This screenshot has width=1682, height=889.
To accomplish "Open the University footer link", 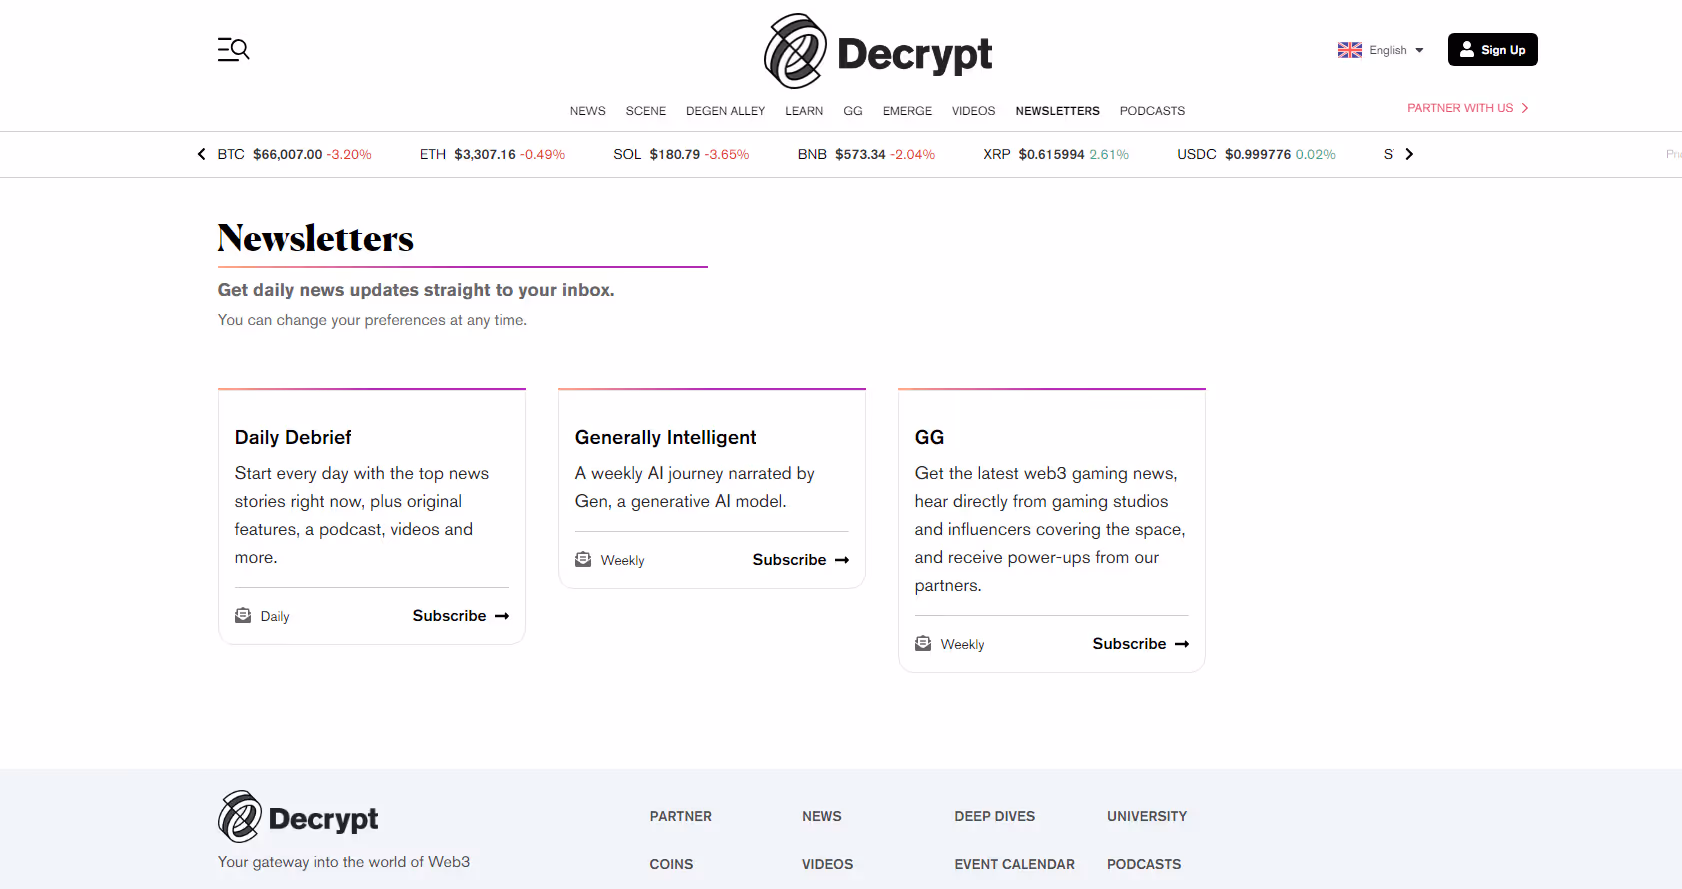I will (1147, 817).
